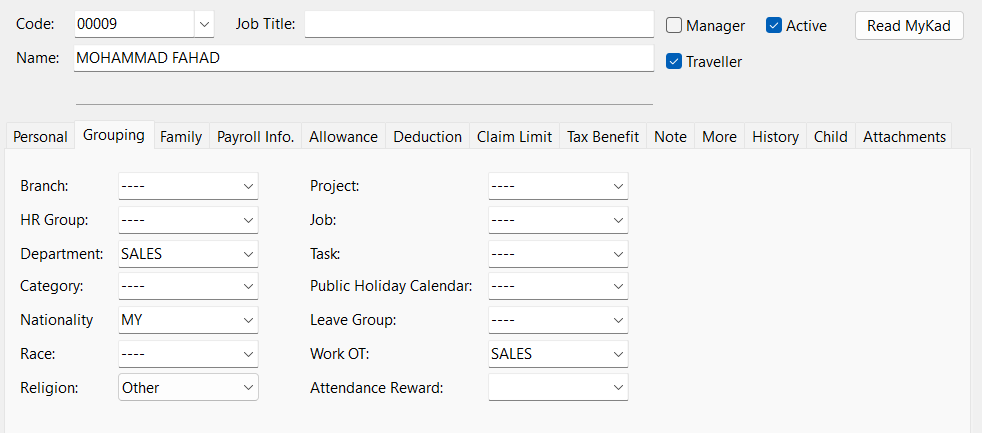Go to the Allowance tab

343,137
